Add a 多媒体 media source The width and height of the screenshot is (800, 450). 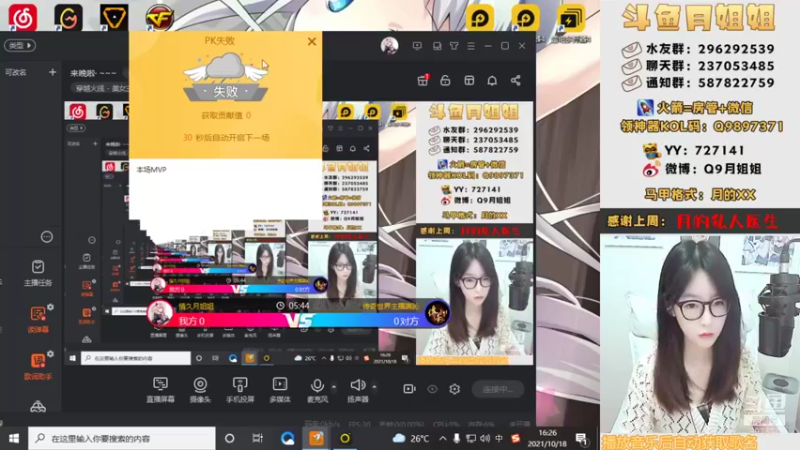280,390
